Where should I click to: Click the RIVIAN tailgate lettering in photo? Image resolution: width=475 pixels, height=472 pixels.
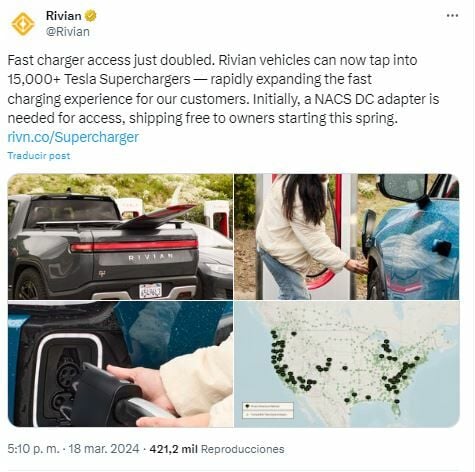[x=151, y=257]
